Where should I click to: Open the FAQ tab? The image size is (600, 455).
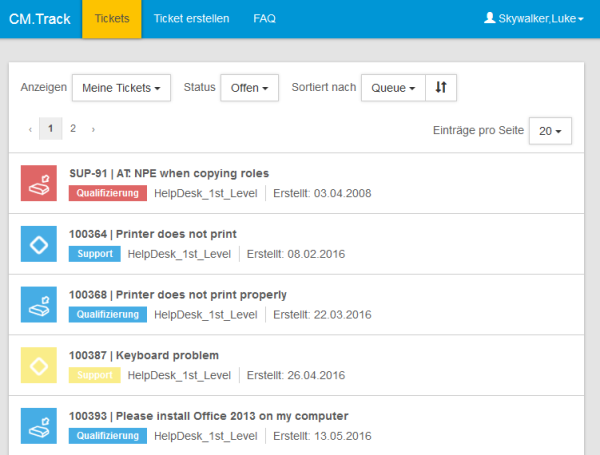pos(264,18)
